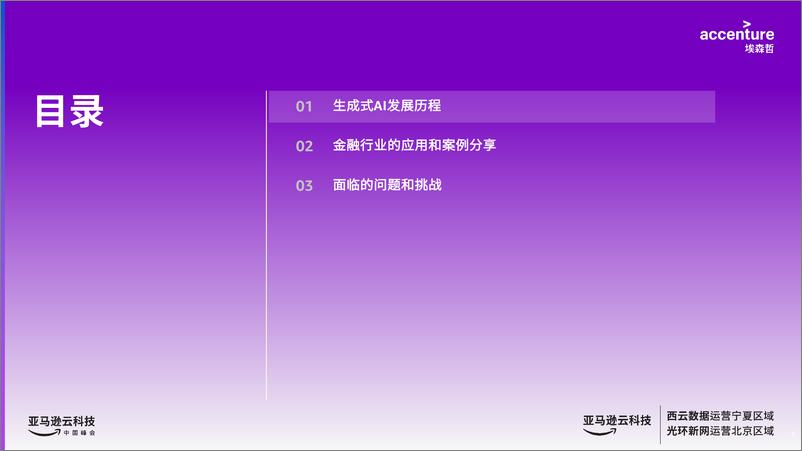Click the number 01 label
The height and width of the screenshot is (451, 802).
coord(304,106)
